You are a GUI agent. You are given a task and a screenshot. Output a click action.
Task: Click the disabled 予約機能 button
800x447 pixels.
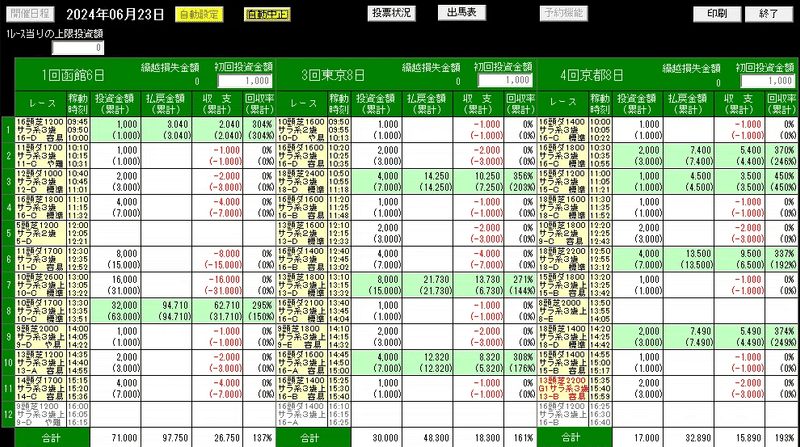click(x=563, y=13)
